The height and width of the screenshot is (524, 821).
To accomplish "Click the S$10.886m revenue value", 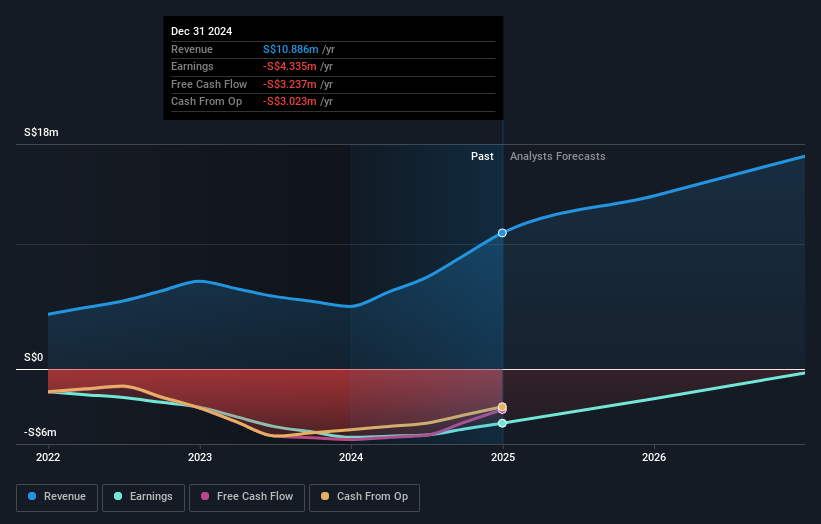I will 291,49.
